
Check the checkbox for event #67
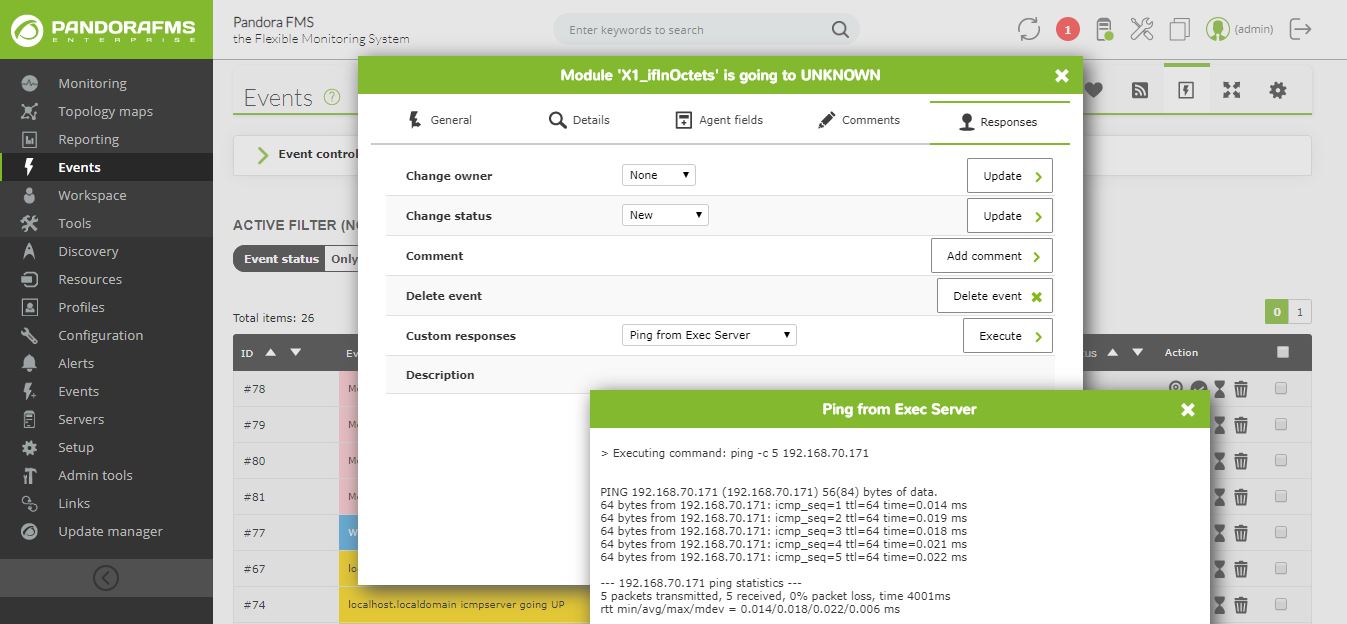point(1281,569)
